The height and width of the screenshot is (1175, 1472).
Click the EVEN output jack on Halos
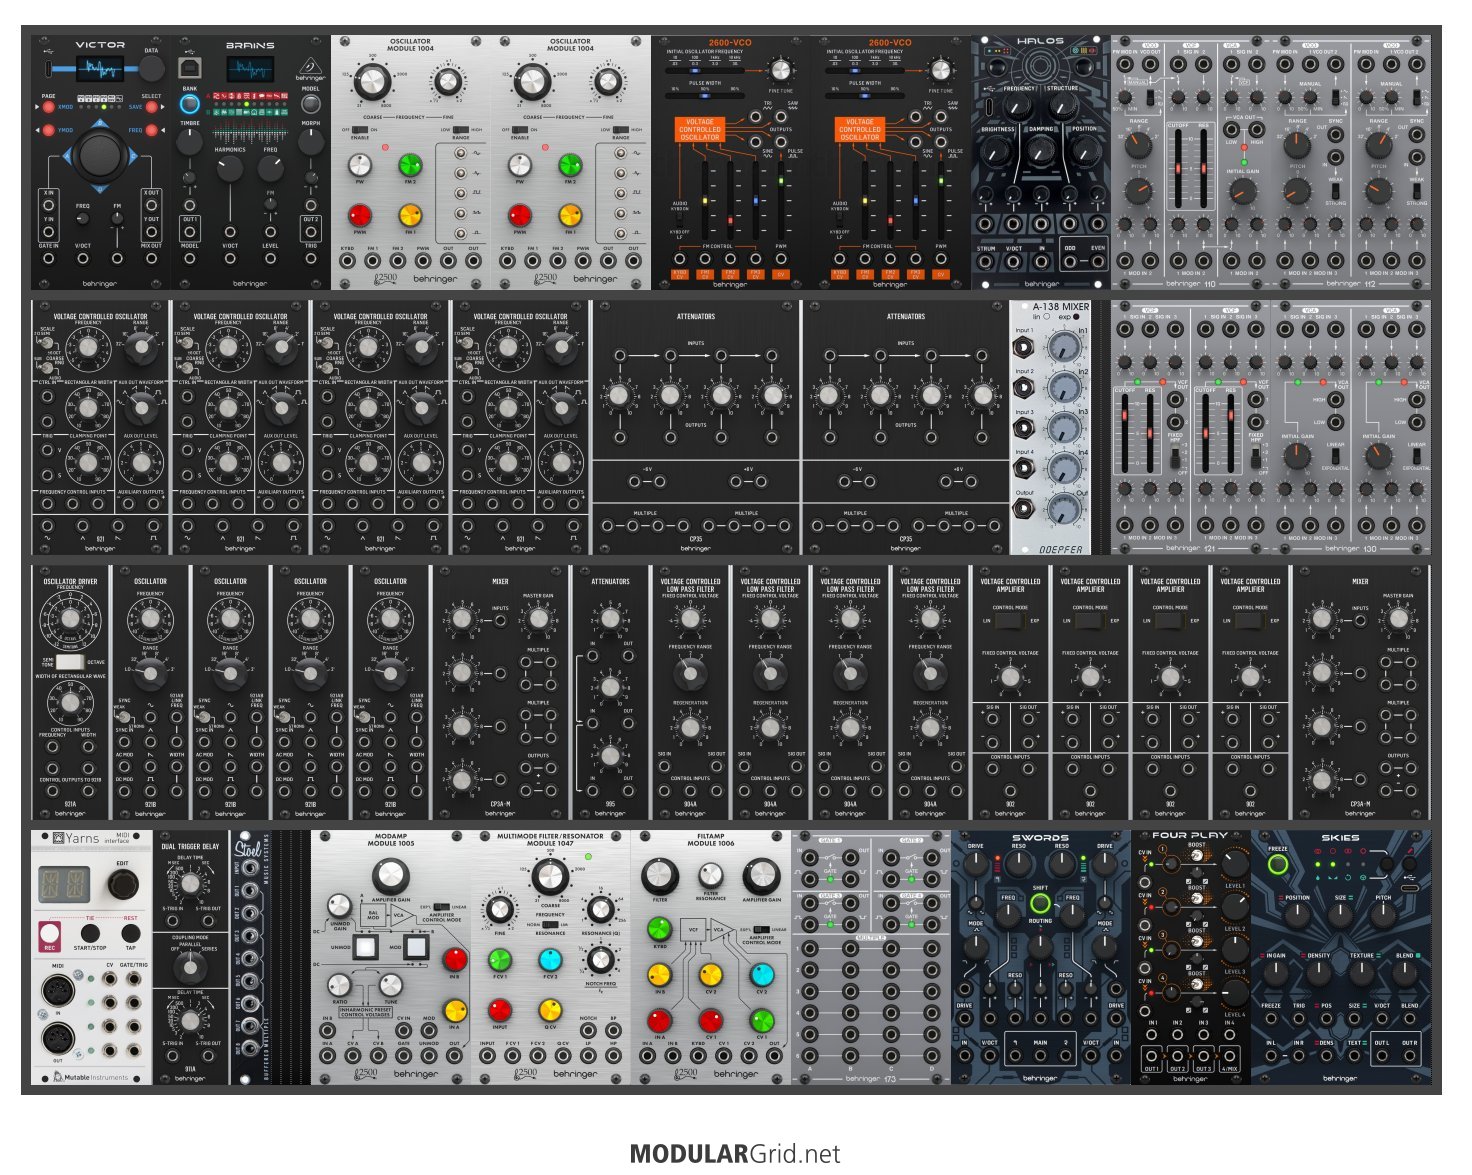click(x=1097, y=262)
